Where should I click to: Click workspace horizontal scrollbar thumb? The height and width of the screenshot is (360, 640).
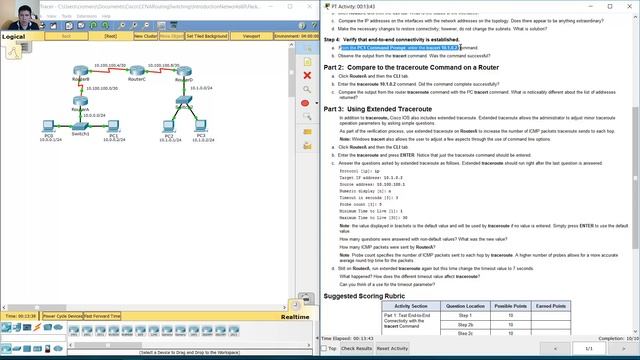point(37,307)
